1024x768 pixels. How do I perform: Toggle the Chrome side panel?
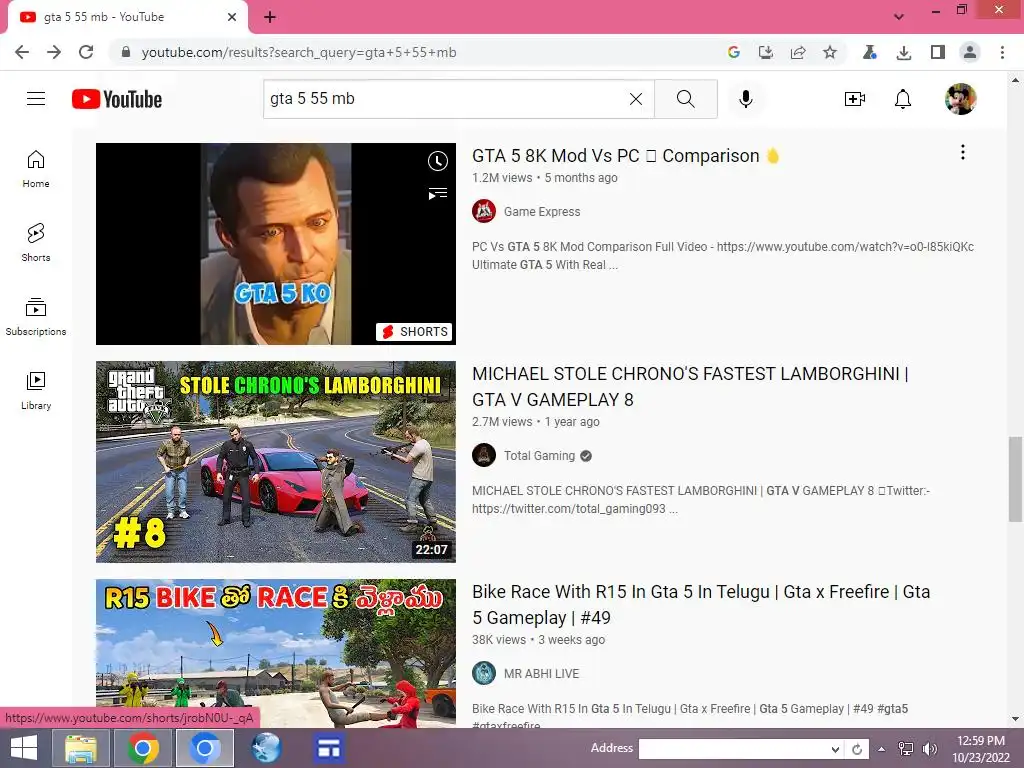click(x=938, y=52)
